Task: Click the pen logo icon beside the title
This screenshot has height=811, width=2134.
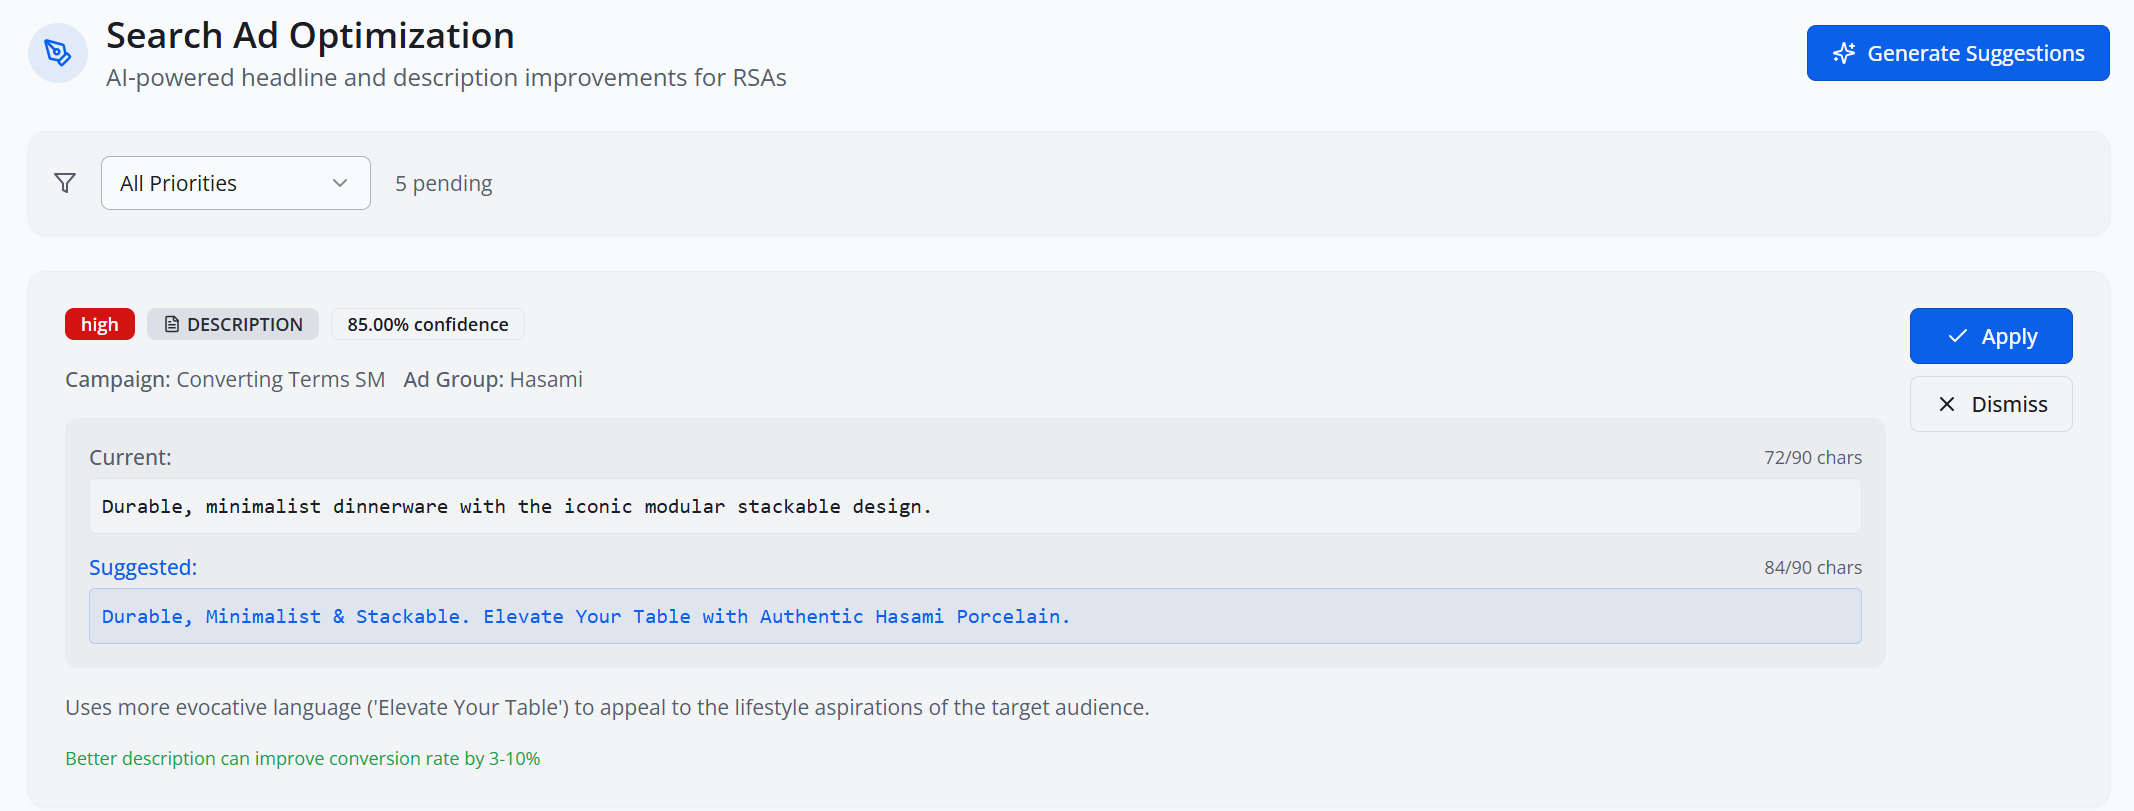Action: (x=58, y=53)
